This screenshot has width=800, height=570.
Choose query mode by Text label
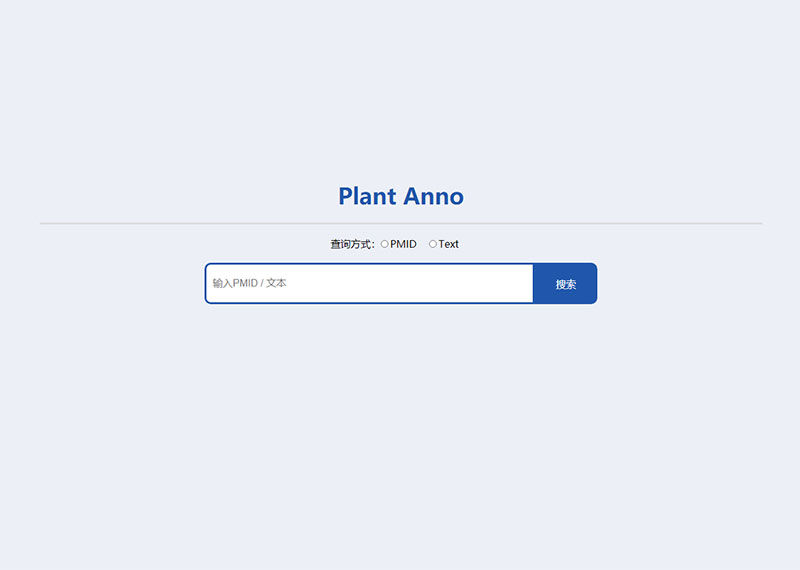448,244
